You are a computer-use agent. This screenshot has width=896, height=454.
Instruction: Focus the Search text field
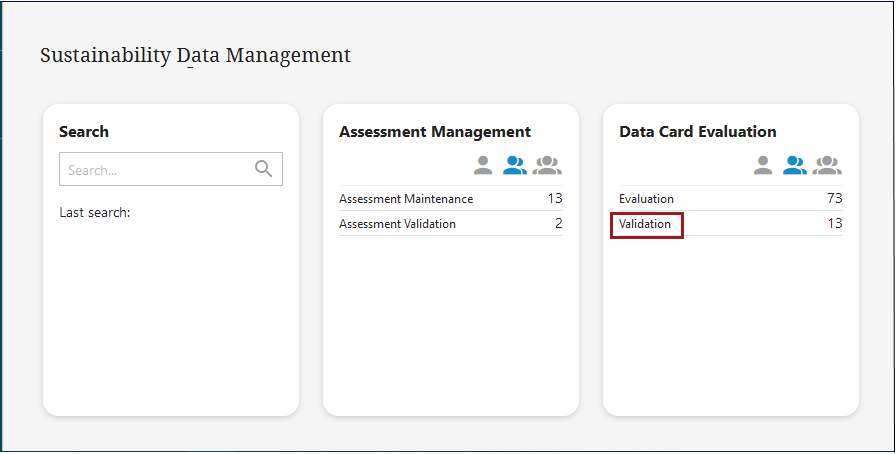pyautogui.click(x=155, y=170)
